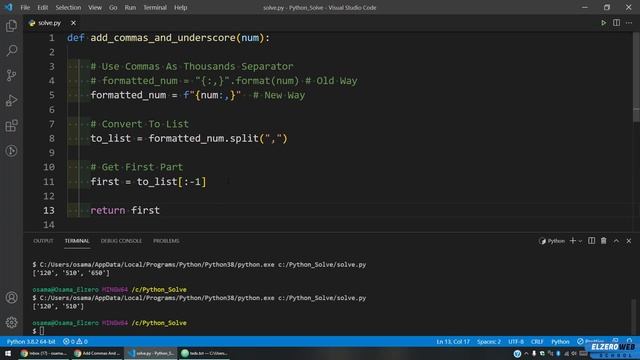This screenshot has width=640, height=360.
Task: Click terminal output ['120', '510', '650']
Action: coord(71,273)
